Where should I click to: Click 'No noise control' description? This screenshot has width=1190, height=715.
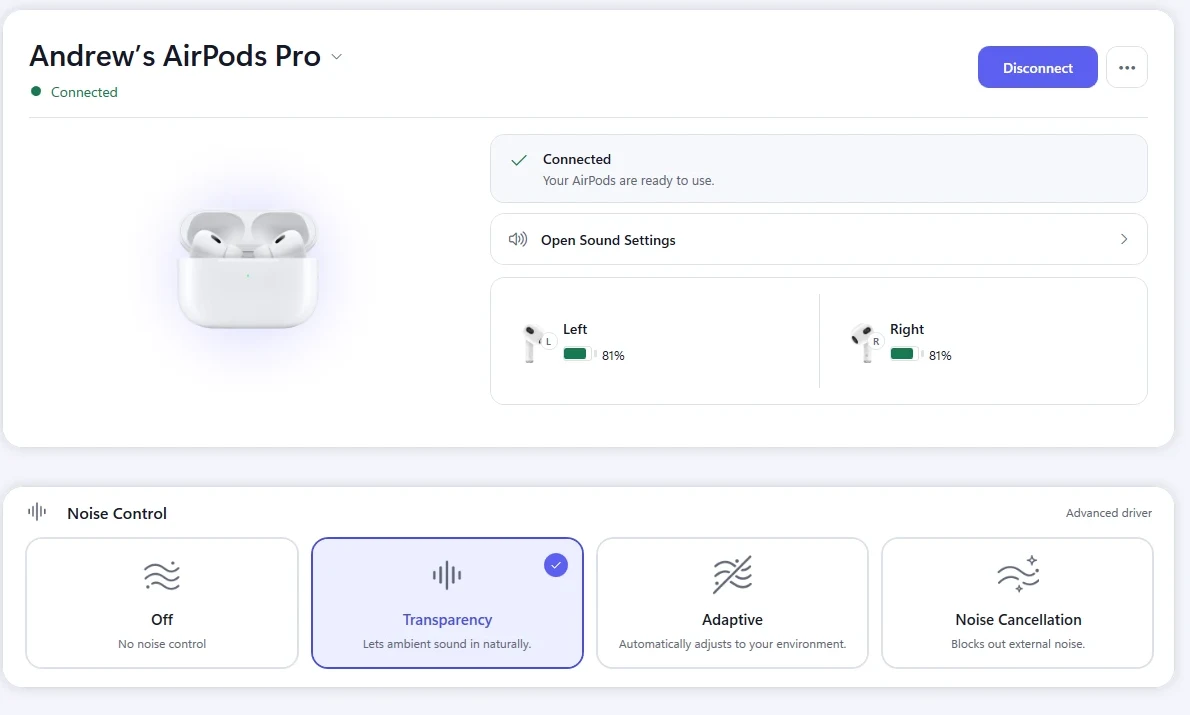coord(162,644)
